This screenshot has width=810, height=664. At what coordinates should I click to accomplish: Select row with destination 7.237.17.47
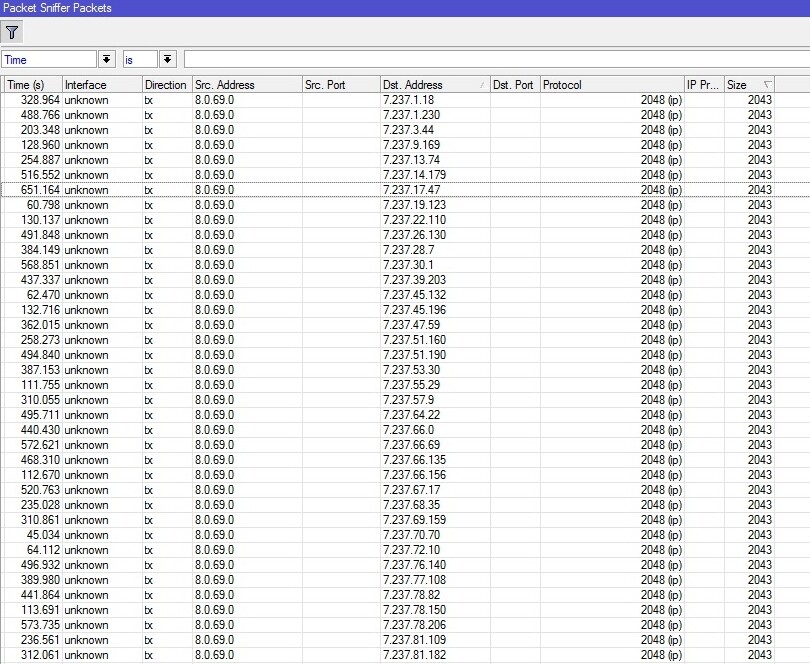pyautogui.click(x=405, y=190)
